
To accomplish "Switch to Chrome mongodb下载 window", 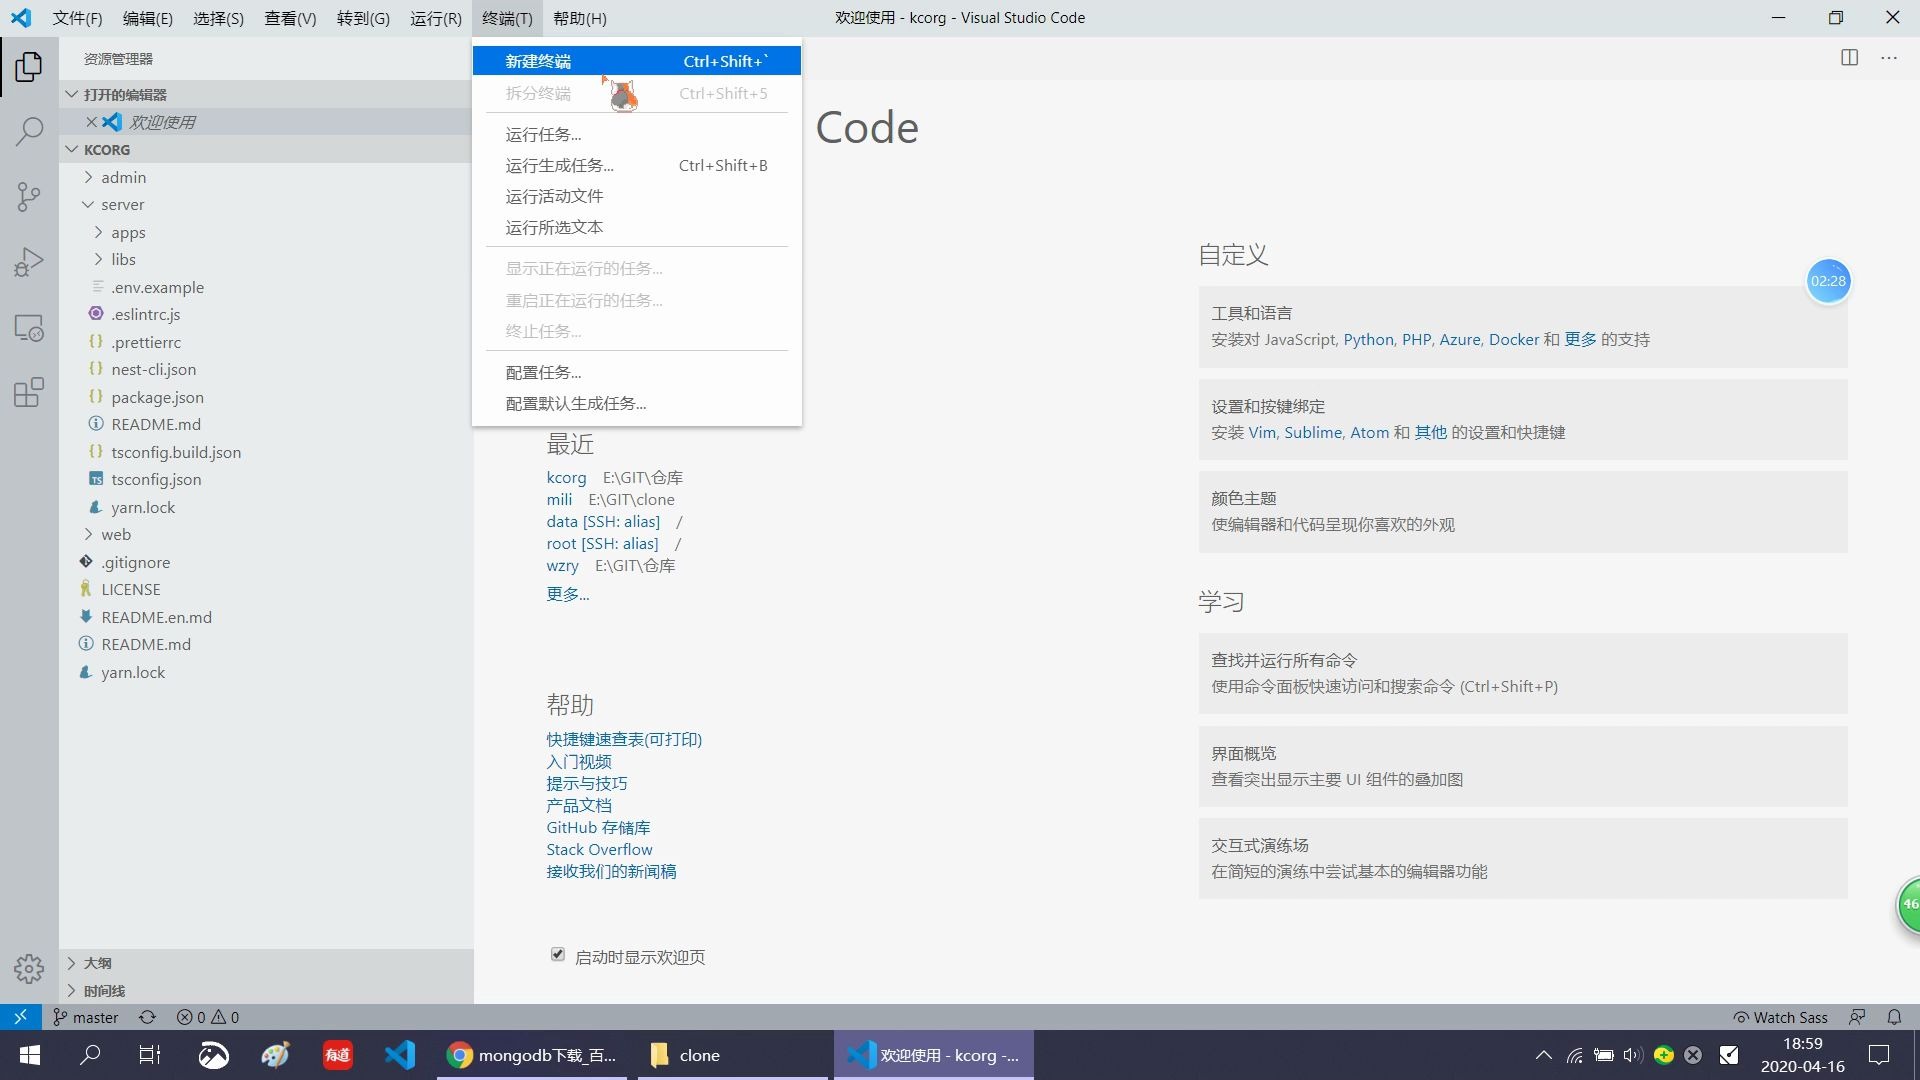I will [532, 1055].
